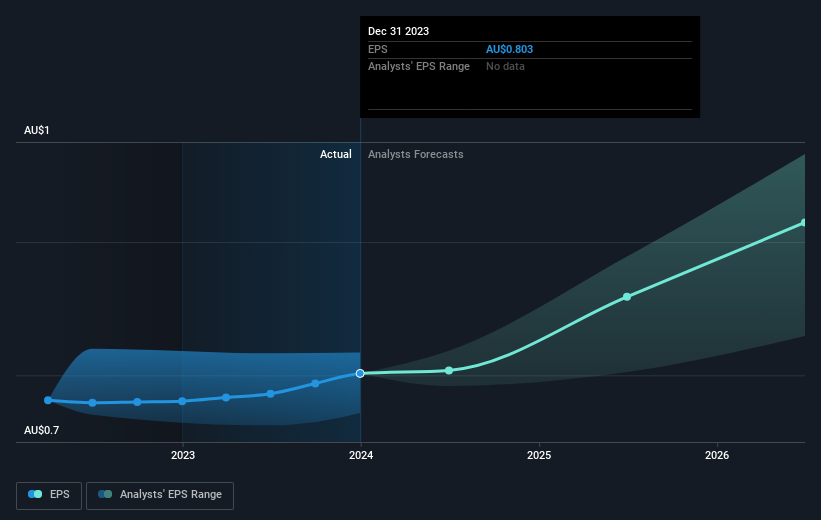
Task: Click the 2023 x-axis label
Action: pos(183,455)
